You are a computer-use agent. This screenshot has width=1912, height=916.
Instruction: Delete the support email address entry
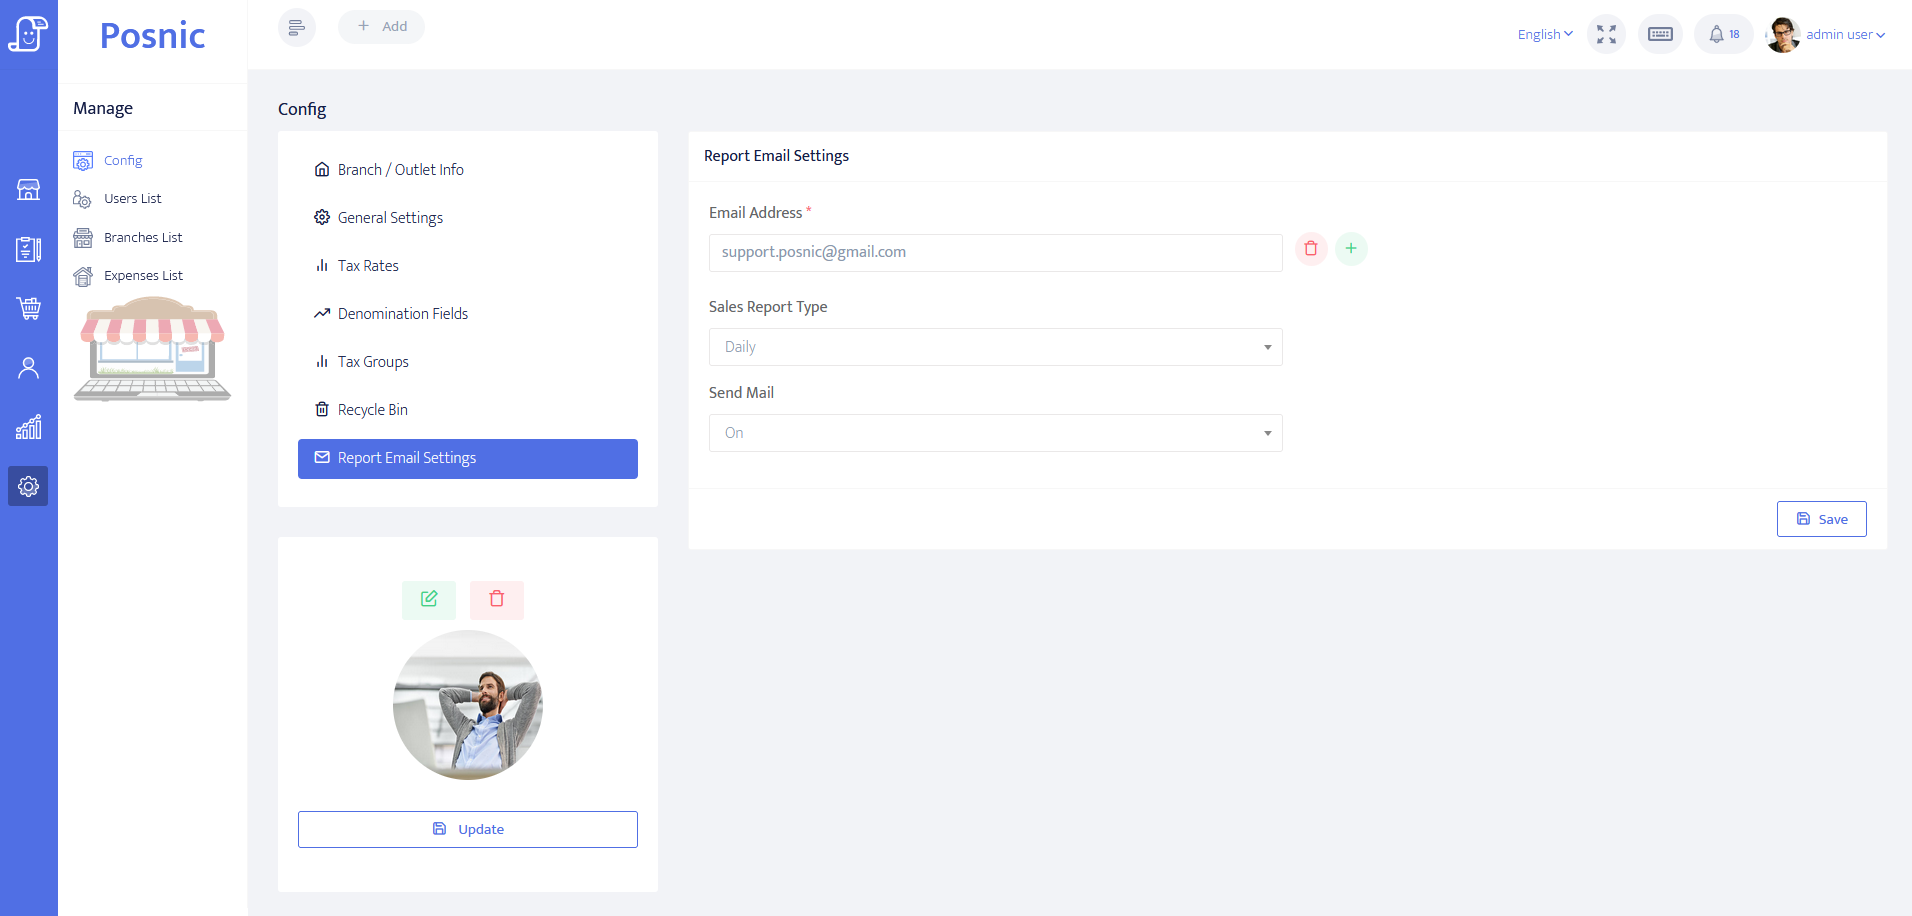(x=1311, y=249)
